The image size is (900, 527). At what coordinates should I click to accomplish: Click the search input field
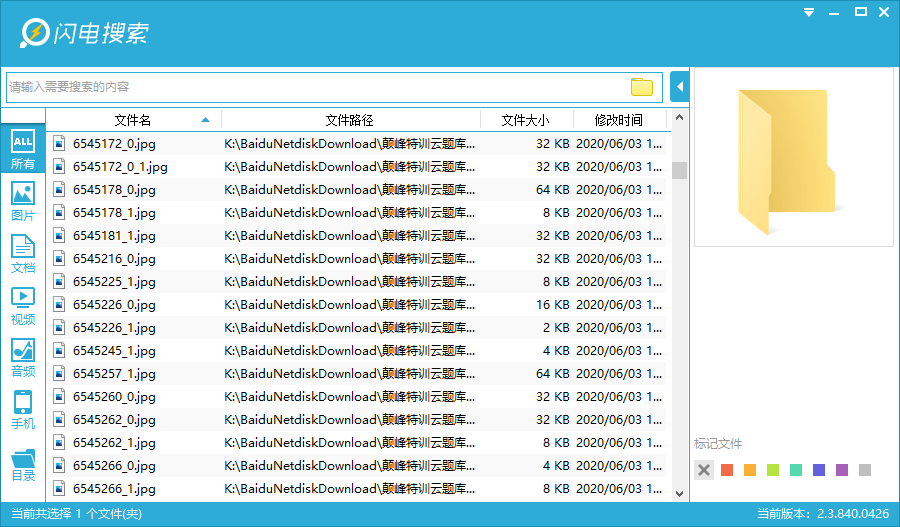point(315,87)
